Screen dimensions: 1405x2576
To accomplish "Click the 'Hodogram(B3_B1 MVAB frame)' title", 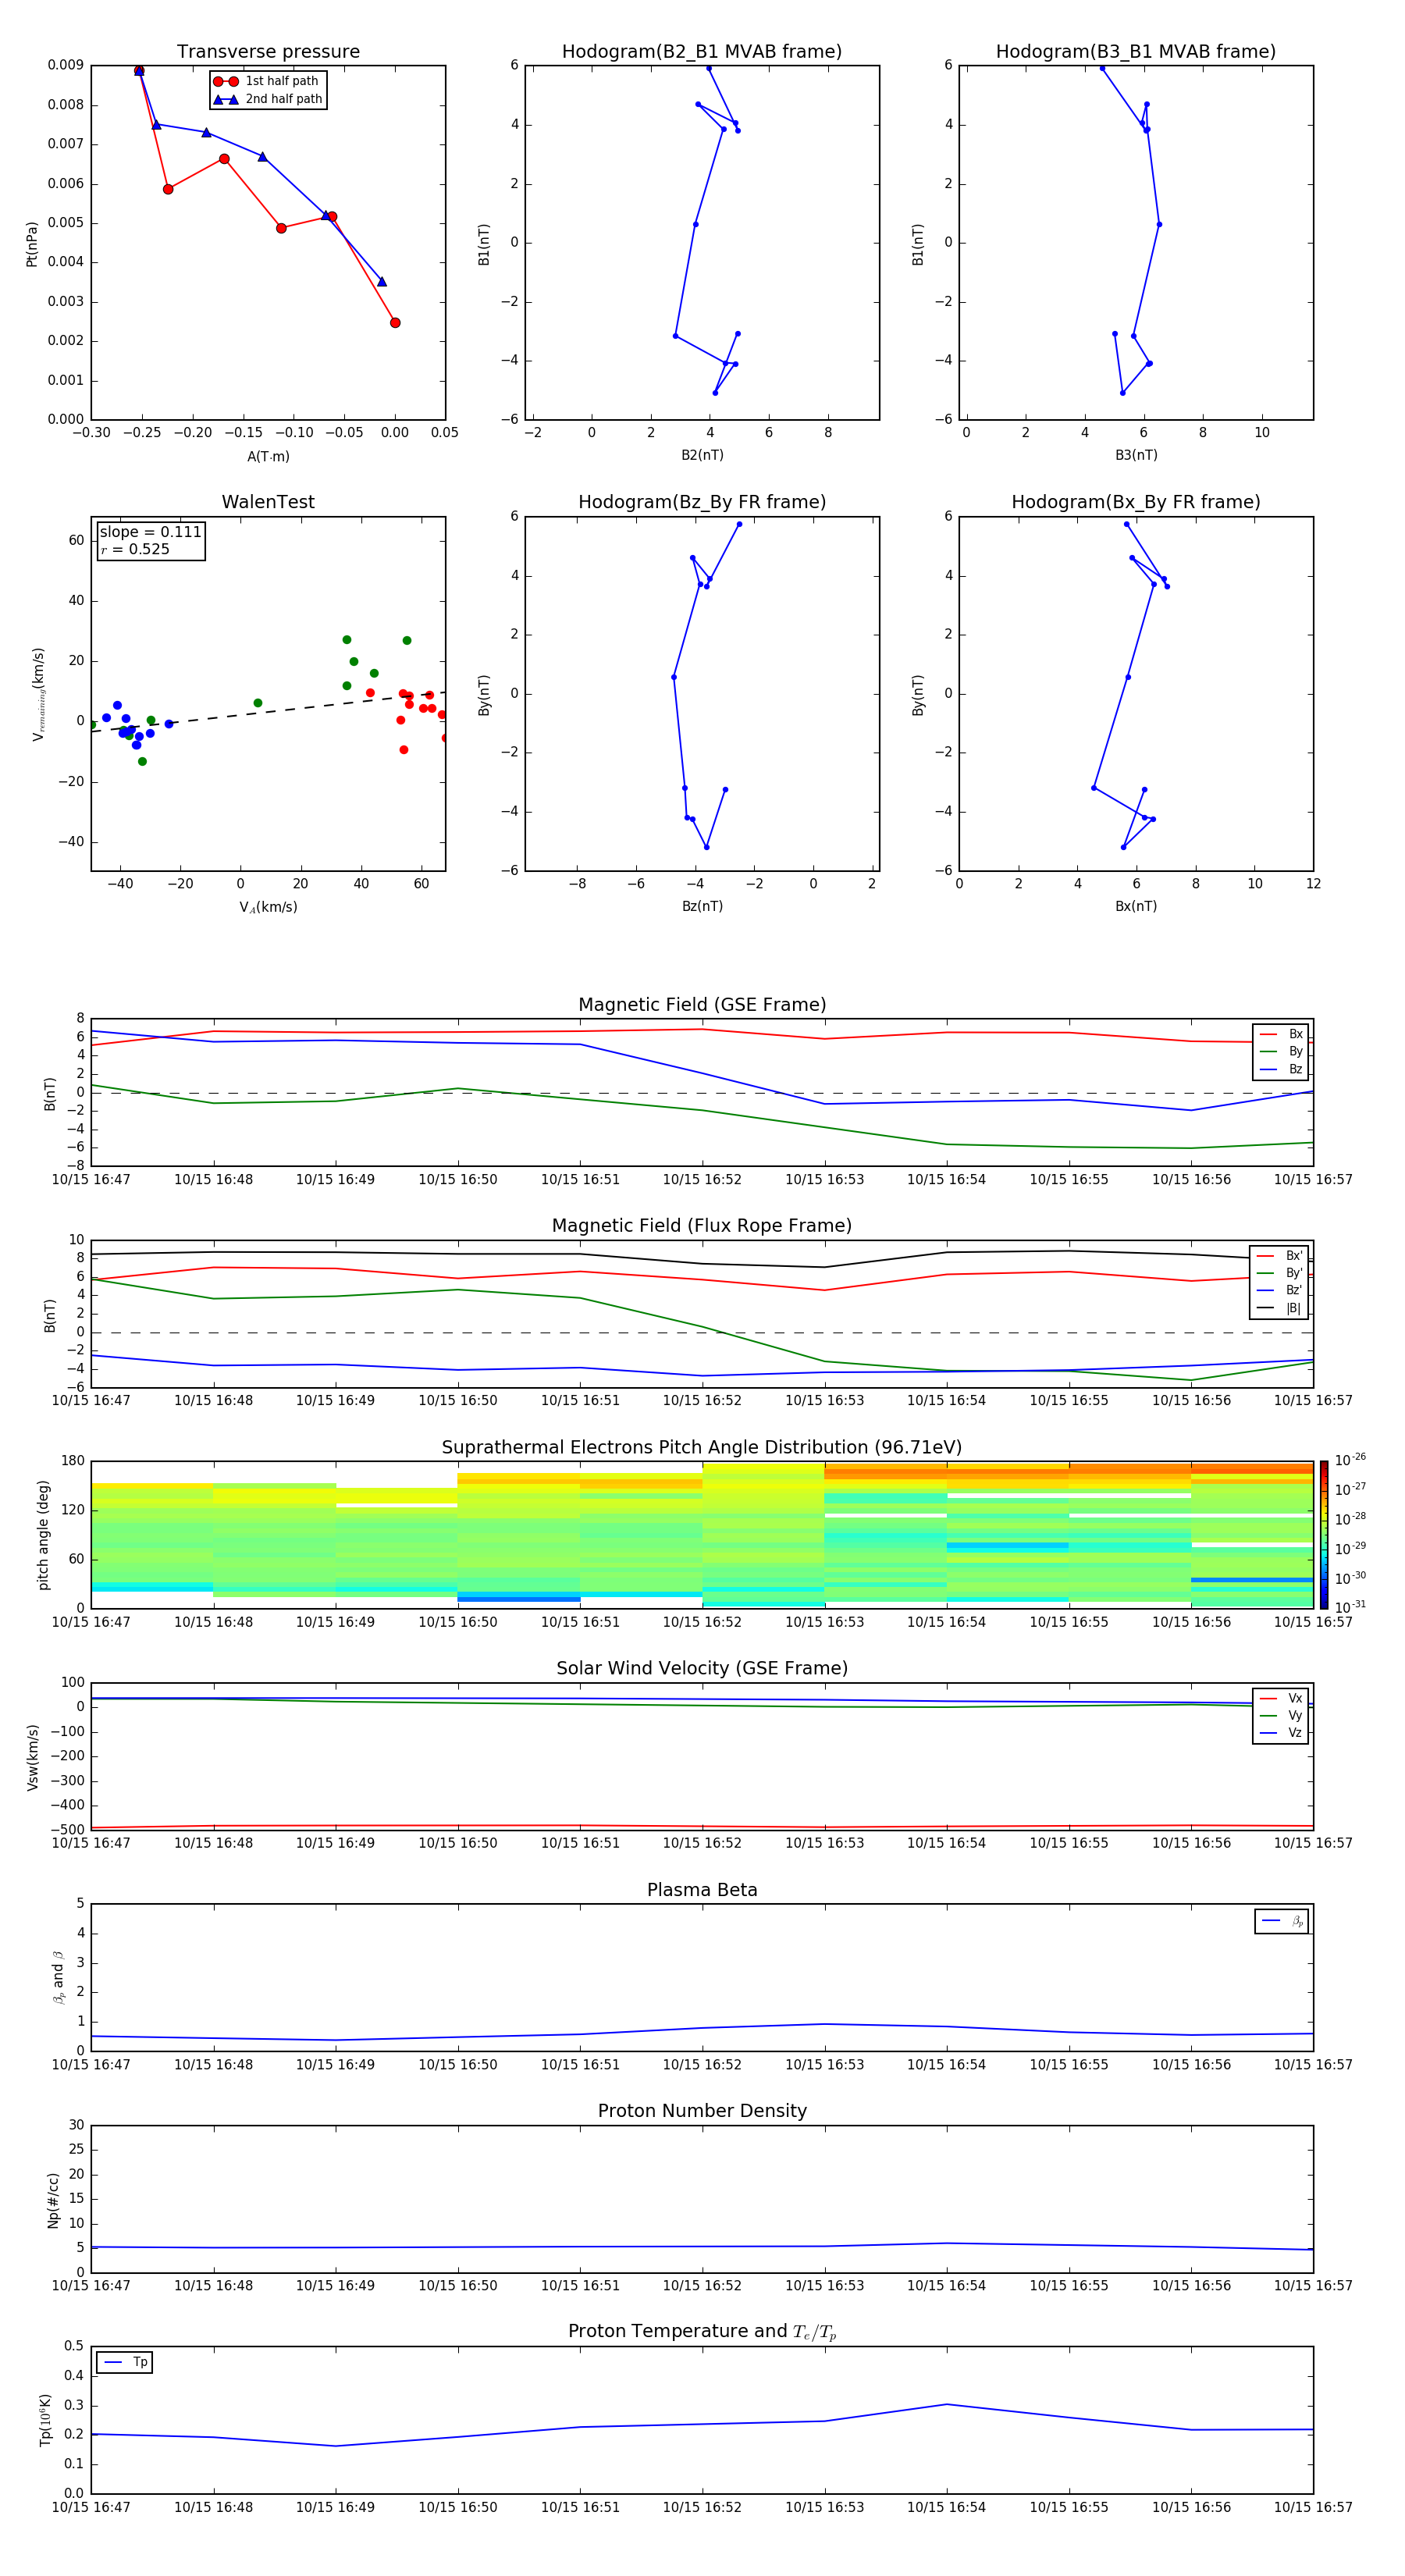I will (x=1136, y=52).
